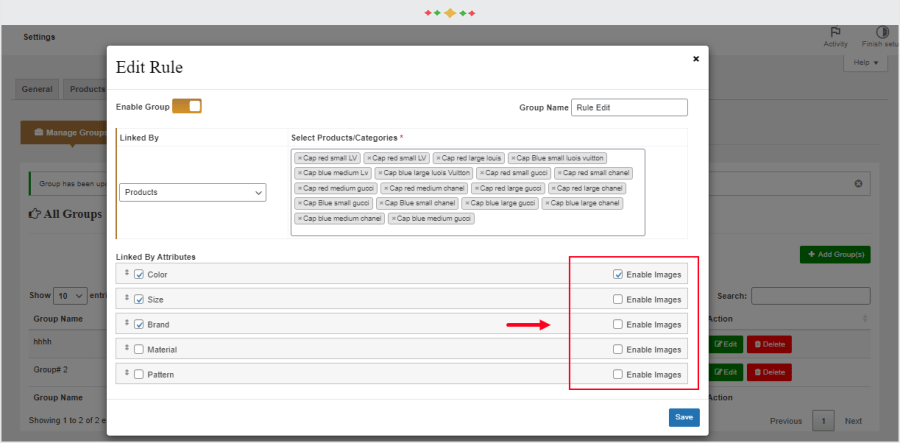Edit the Group# 2 entry
900x443 pixels.
726,372
